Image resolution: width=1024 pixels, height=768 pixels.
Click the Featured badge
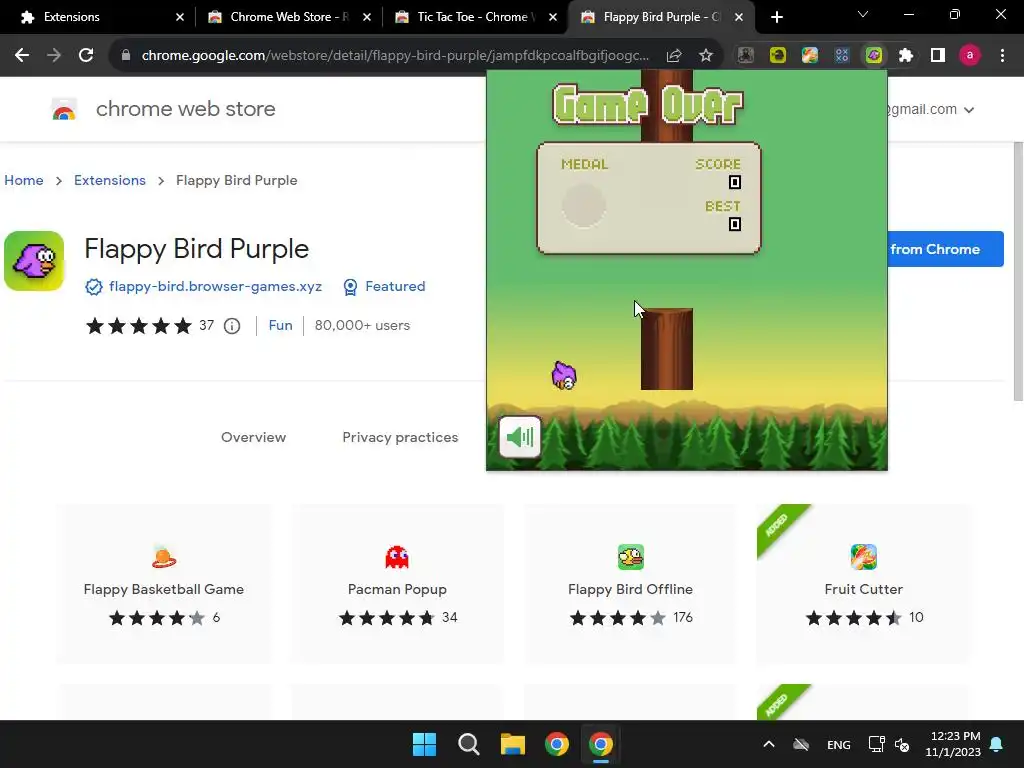tap(384, 287)
